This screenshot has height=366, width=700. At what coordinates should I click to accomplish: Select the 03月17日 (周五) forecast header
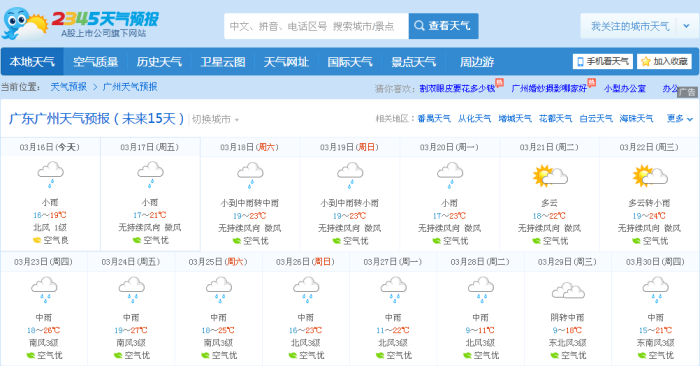point(150,147)
